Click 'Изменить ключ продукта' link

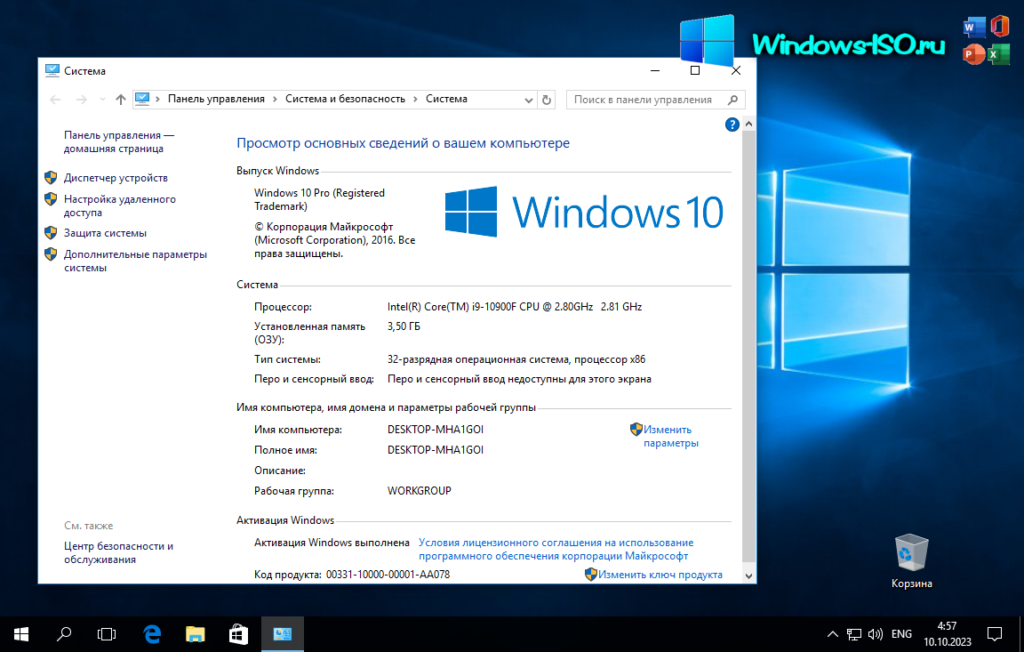660,575
